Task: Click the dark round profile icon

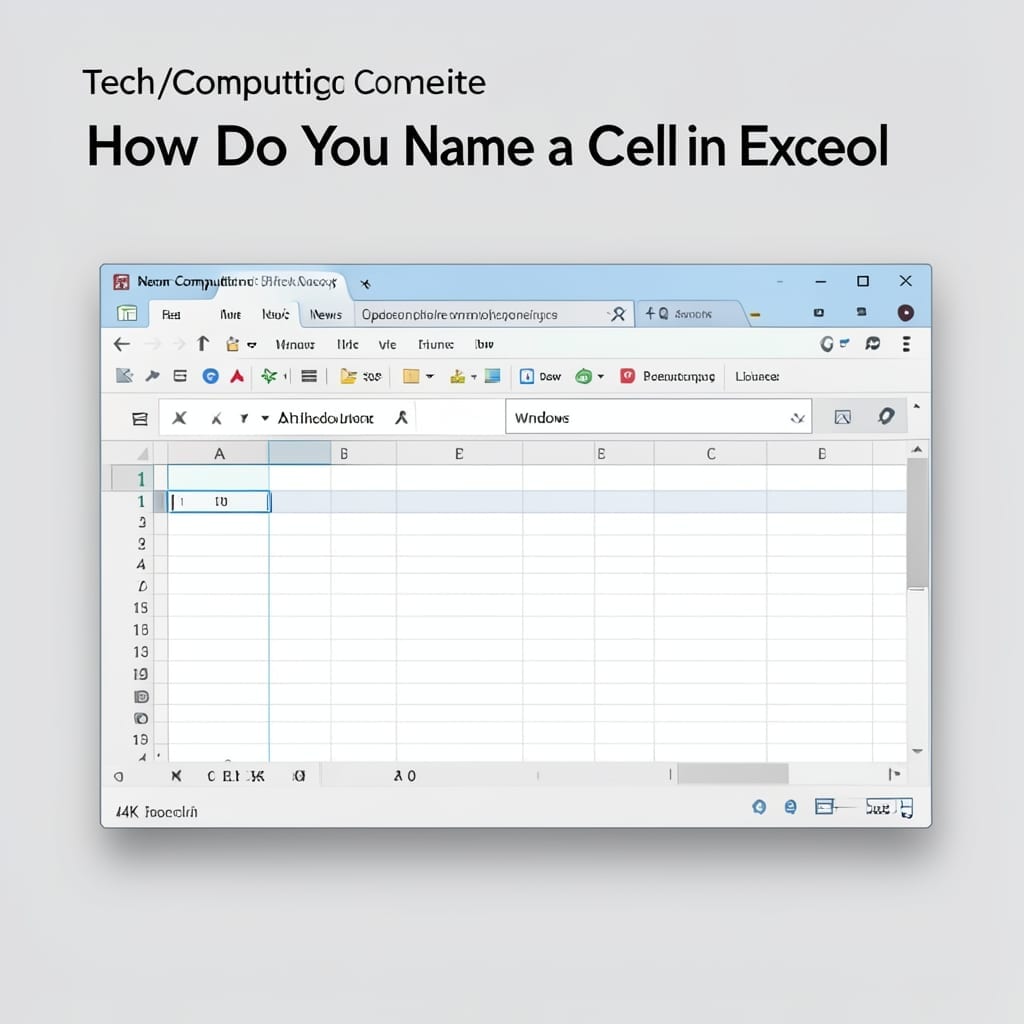Action: click(905, 313)
